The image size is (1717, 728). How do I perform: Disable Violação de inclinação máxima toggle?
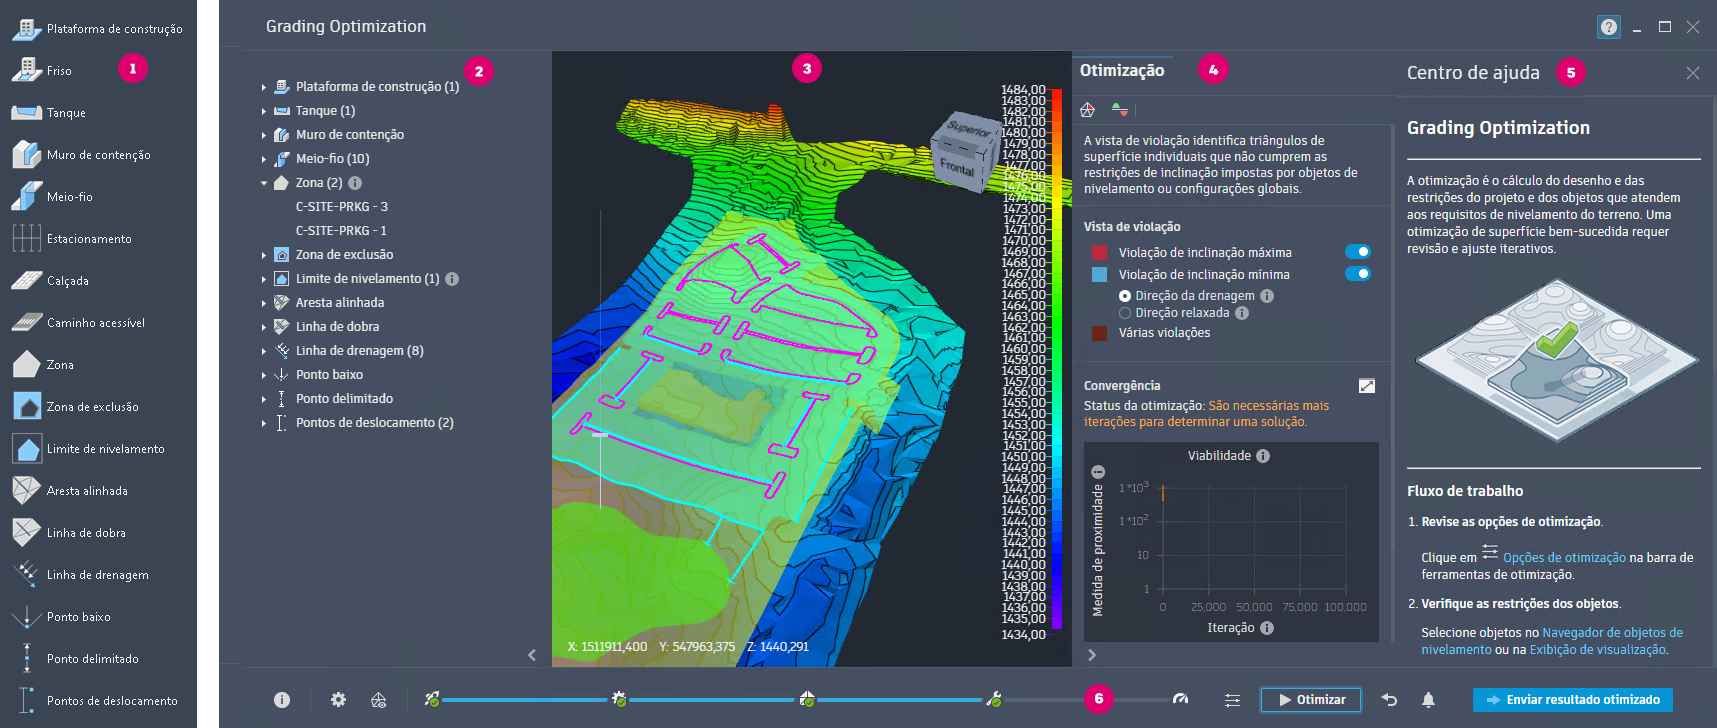pos(1357,252)
